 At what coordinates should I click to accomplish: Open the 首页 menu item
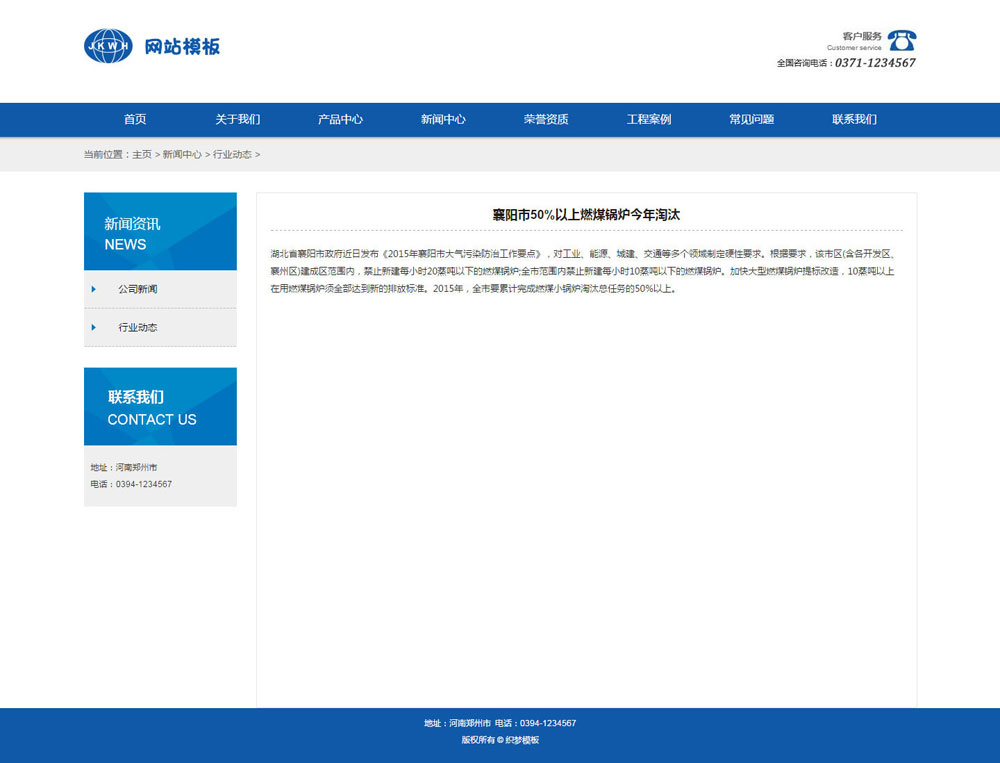pyautogui.click(x=135, y=119)
